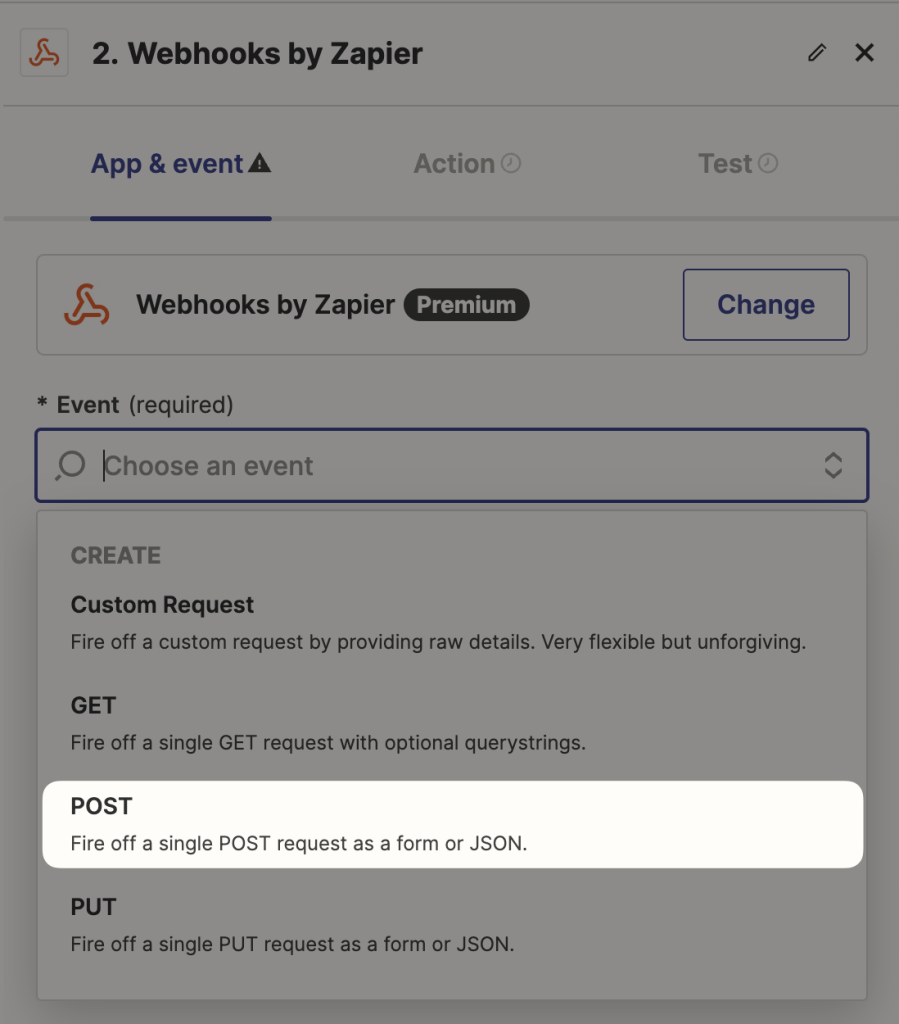
Task: Click the magnifying glass in the event field
Action: click(69, 465)
